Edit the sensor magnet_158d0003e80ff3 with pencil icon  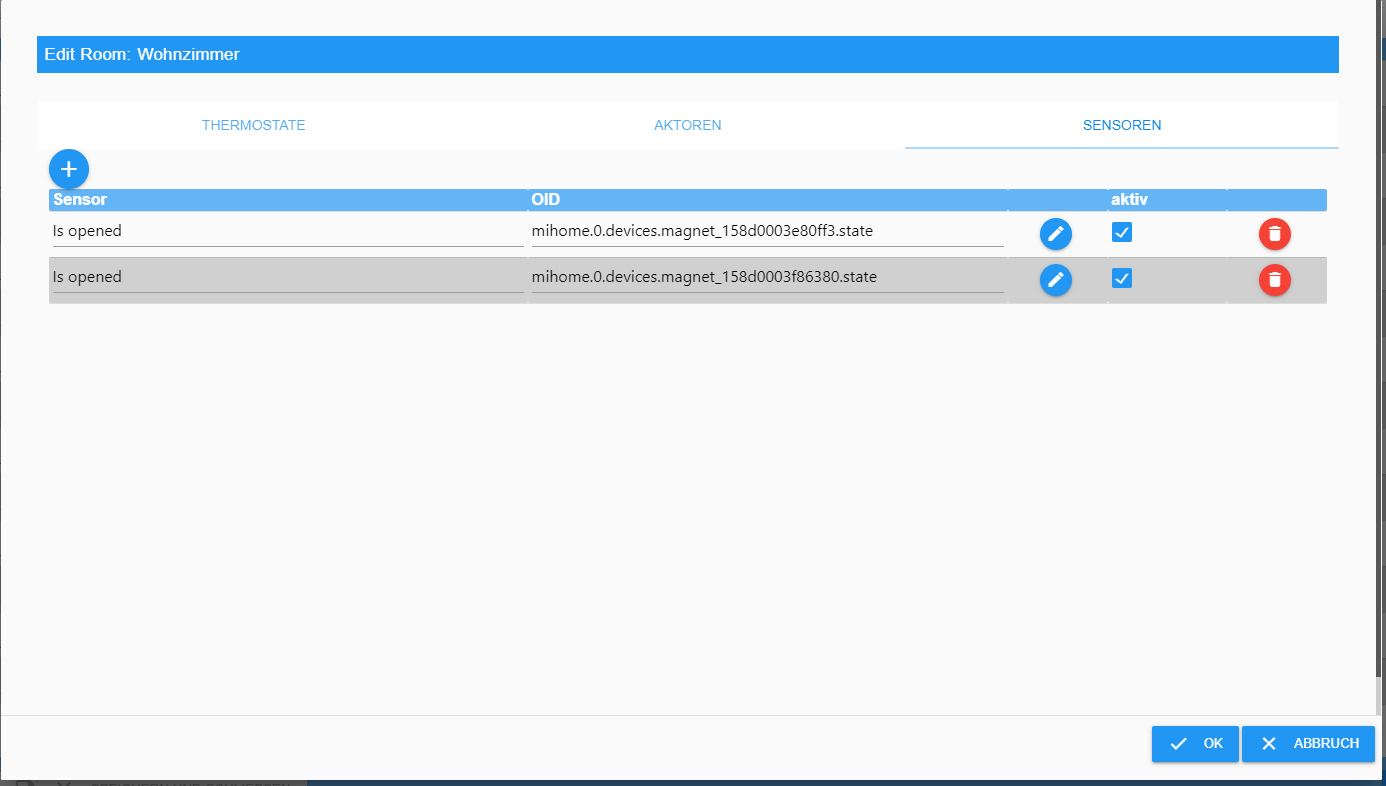tap(1056, 234)
